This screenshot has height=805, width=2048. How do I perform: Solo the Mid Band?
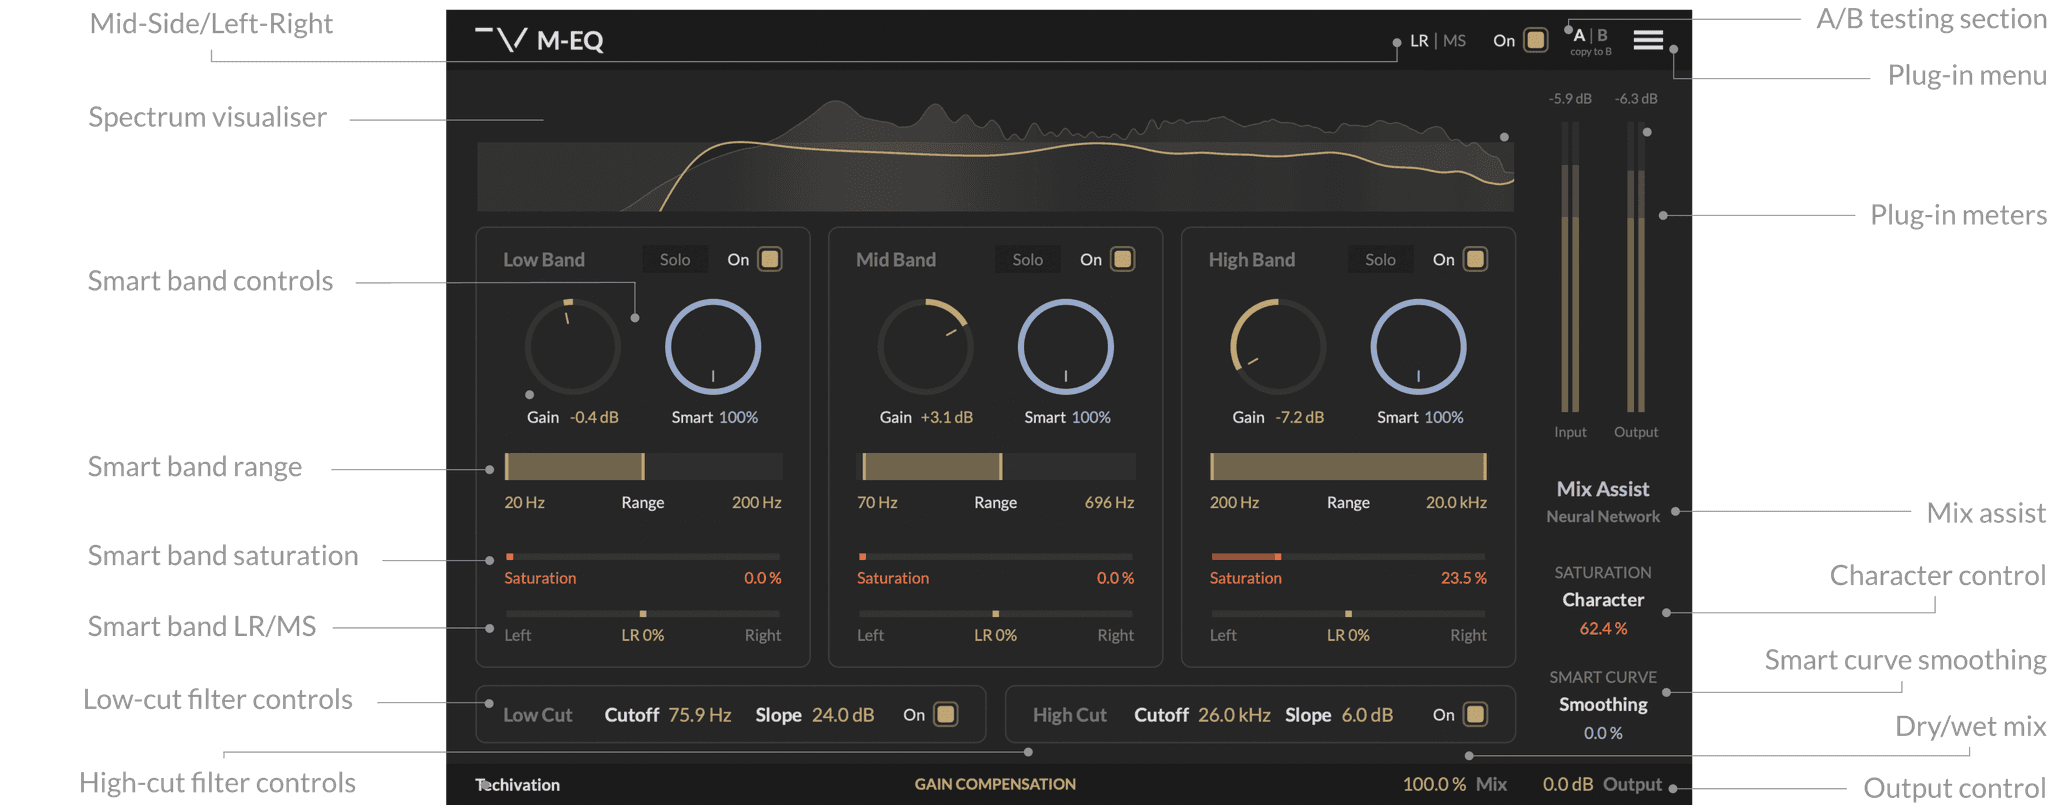point(1027,259)
